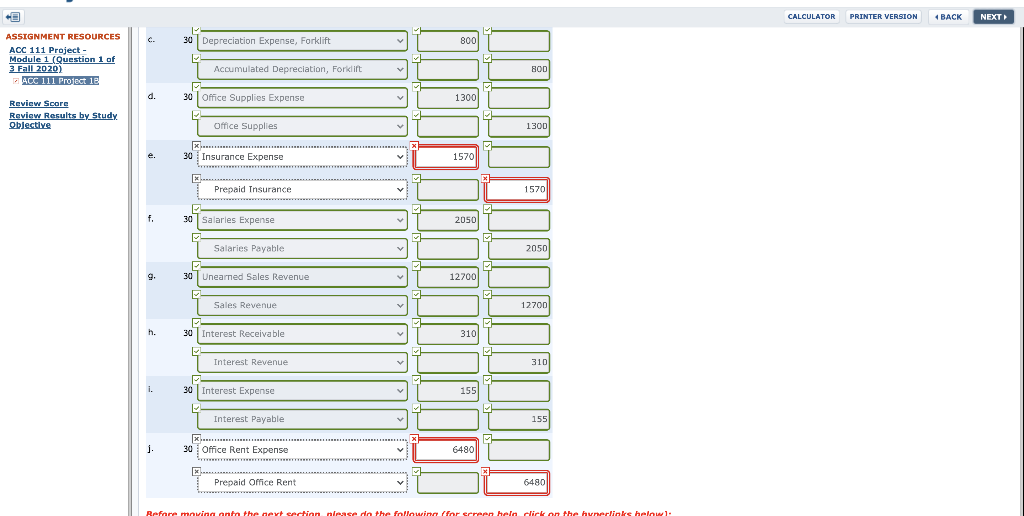Click green check icon on Sales Revenue dropdown

197,294
